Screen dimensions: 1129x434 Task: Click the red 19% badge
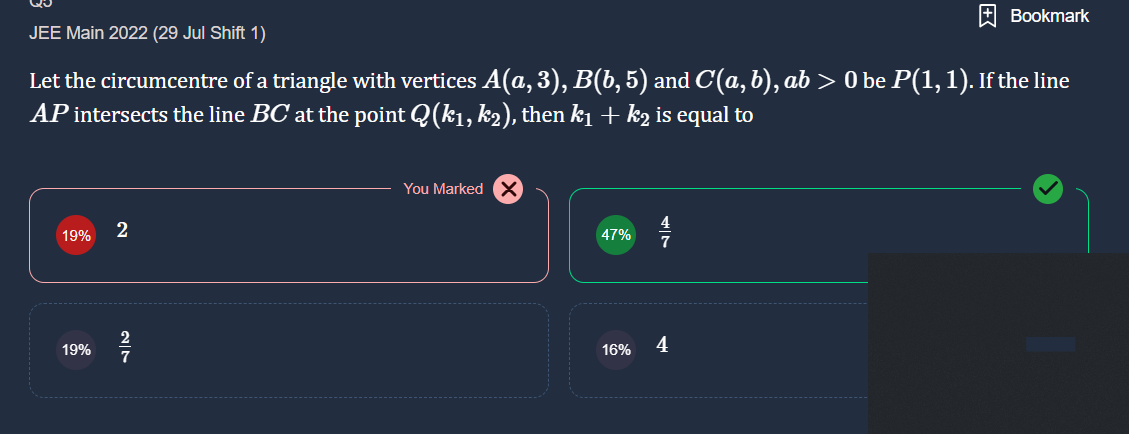76,235
